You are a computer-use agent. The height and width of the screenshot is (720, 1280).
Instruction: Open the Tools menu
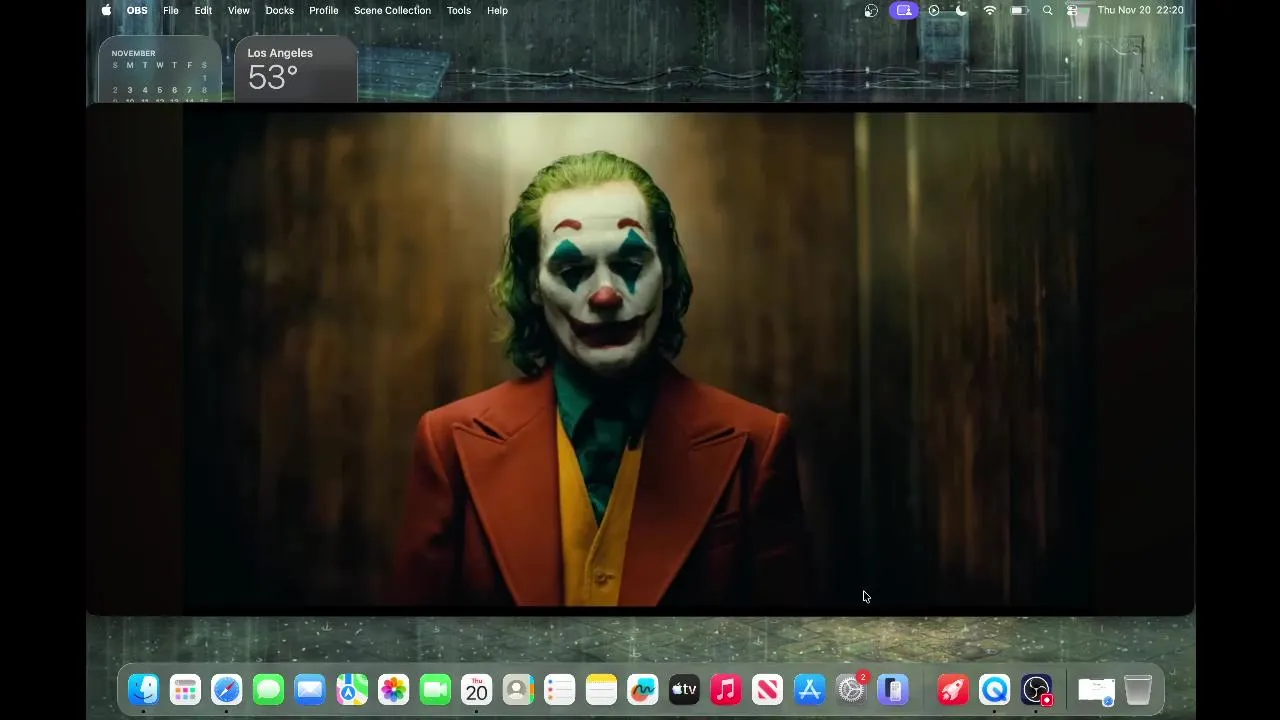(459, 10)
